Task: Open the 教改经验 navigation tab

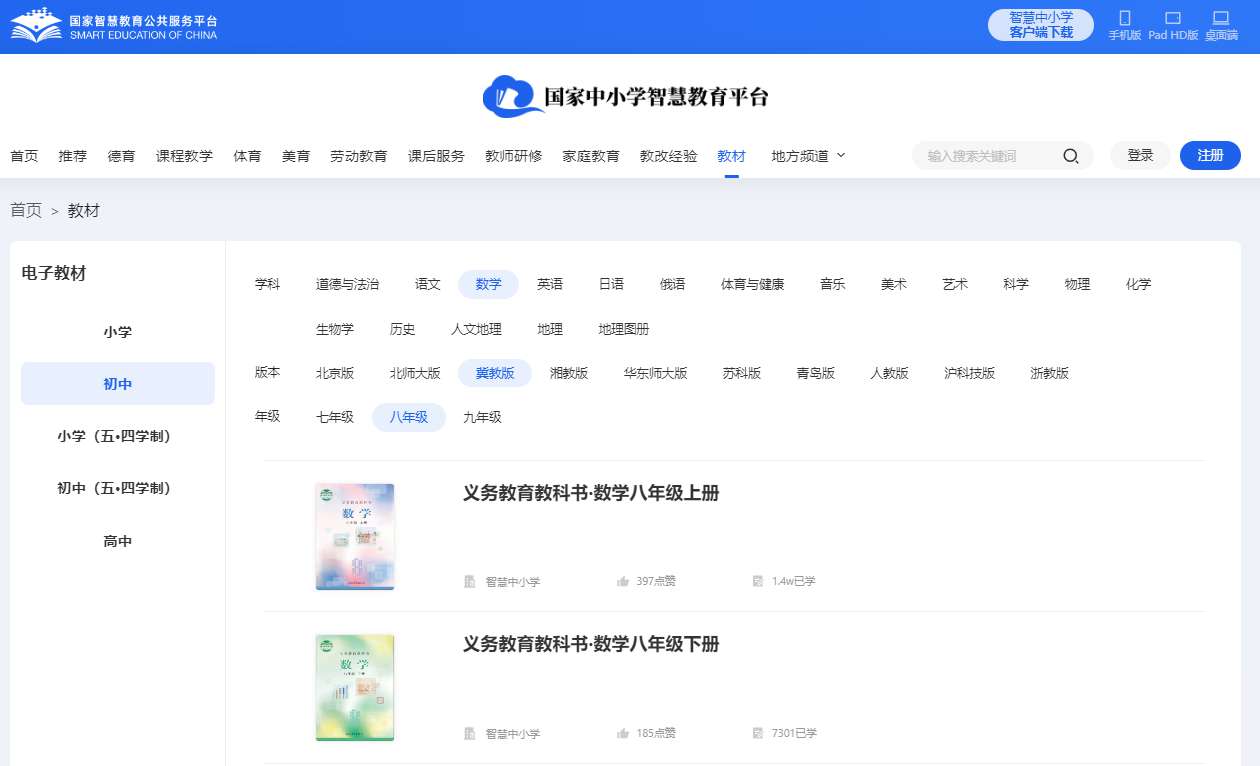Action: (x=669, y=156)
